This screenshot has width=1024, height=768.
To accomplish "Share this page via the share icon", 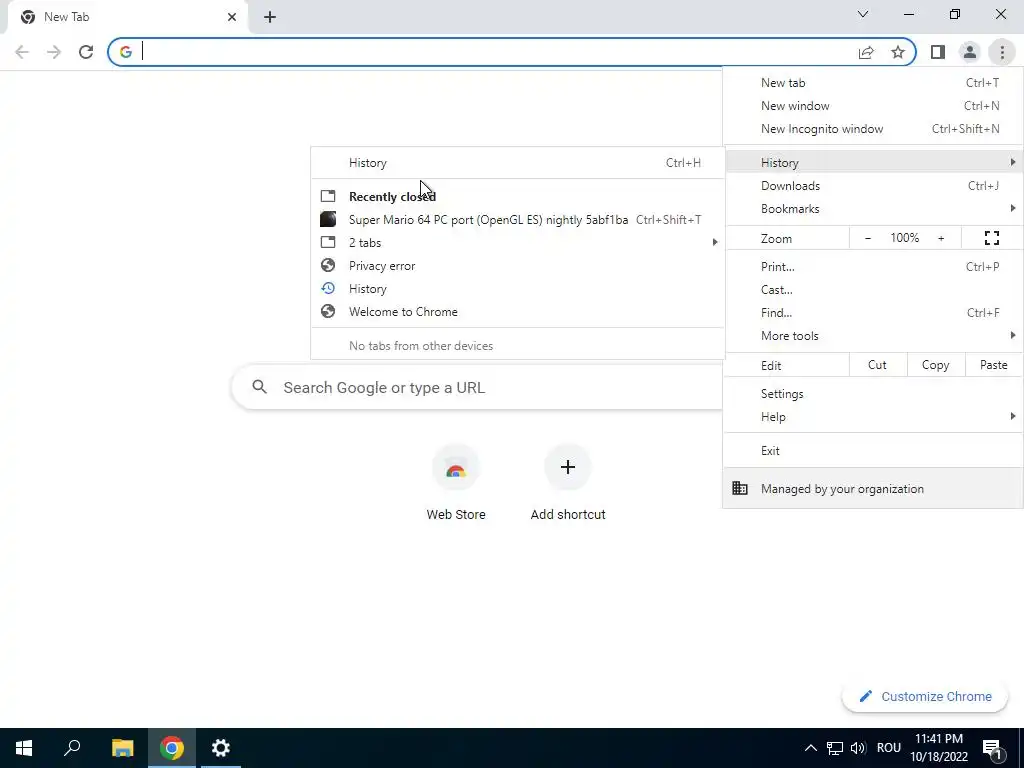I will [x=866, y=52].
